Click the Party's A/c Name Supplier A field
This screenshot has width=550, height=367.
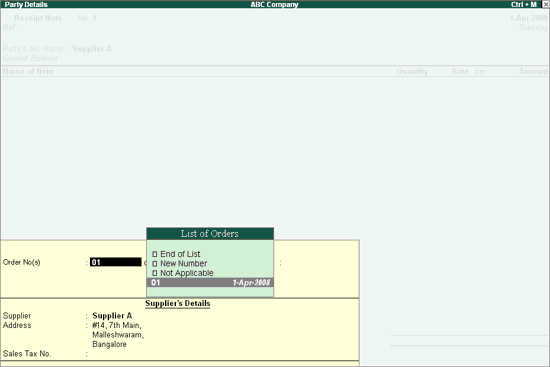tap(92, 49)
